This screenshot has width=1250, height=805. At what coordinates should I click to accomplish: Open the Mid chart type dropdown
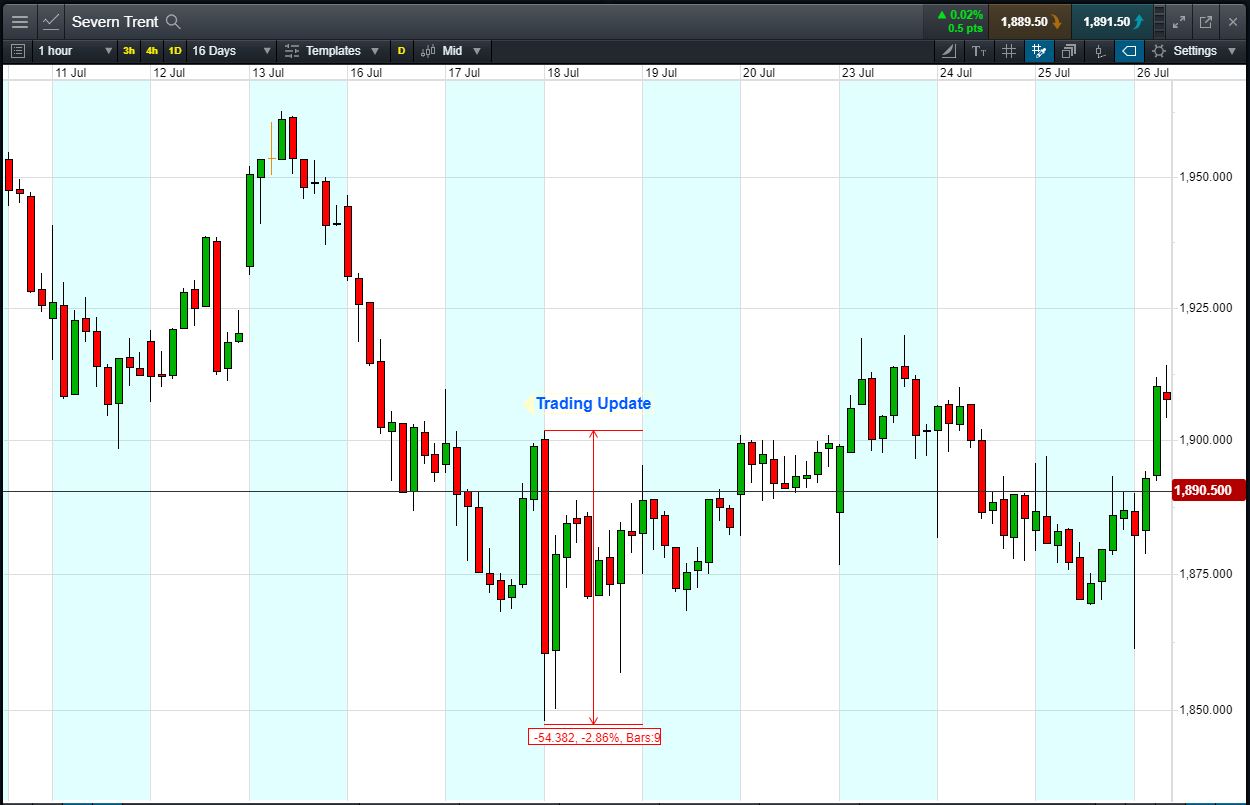452,51
